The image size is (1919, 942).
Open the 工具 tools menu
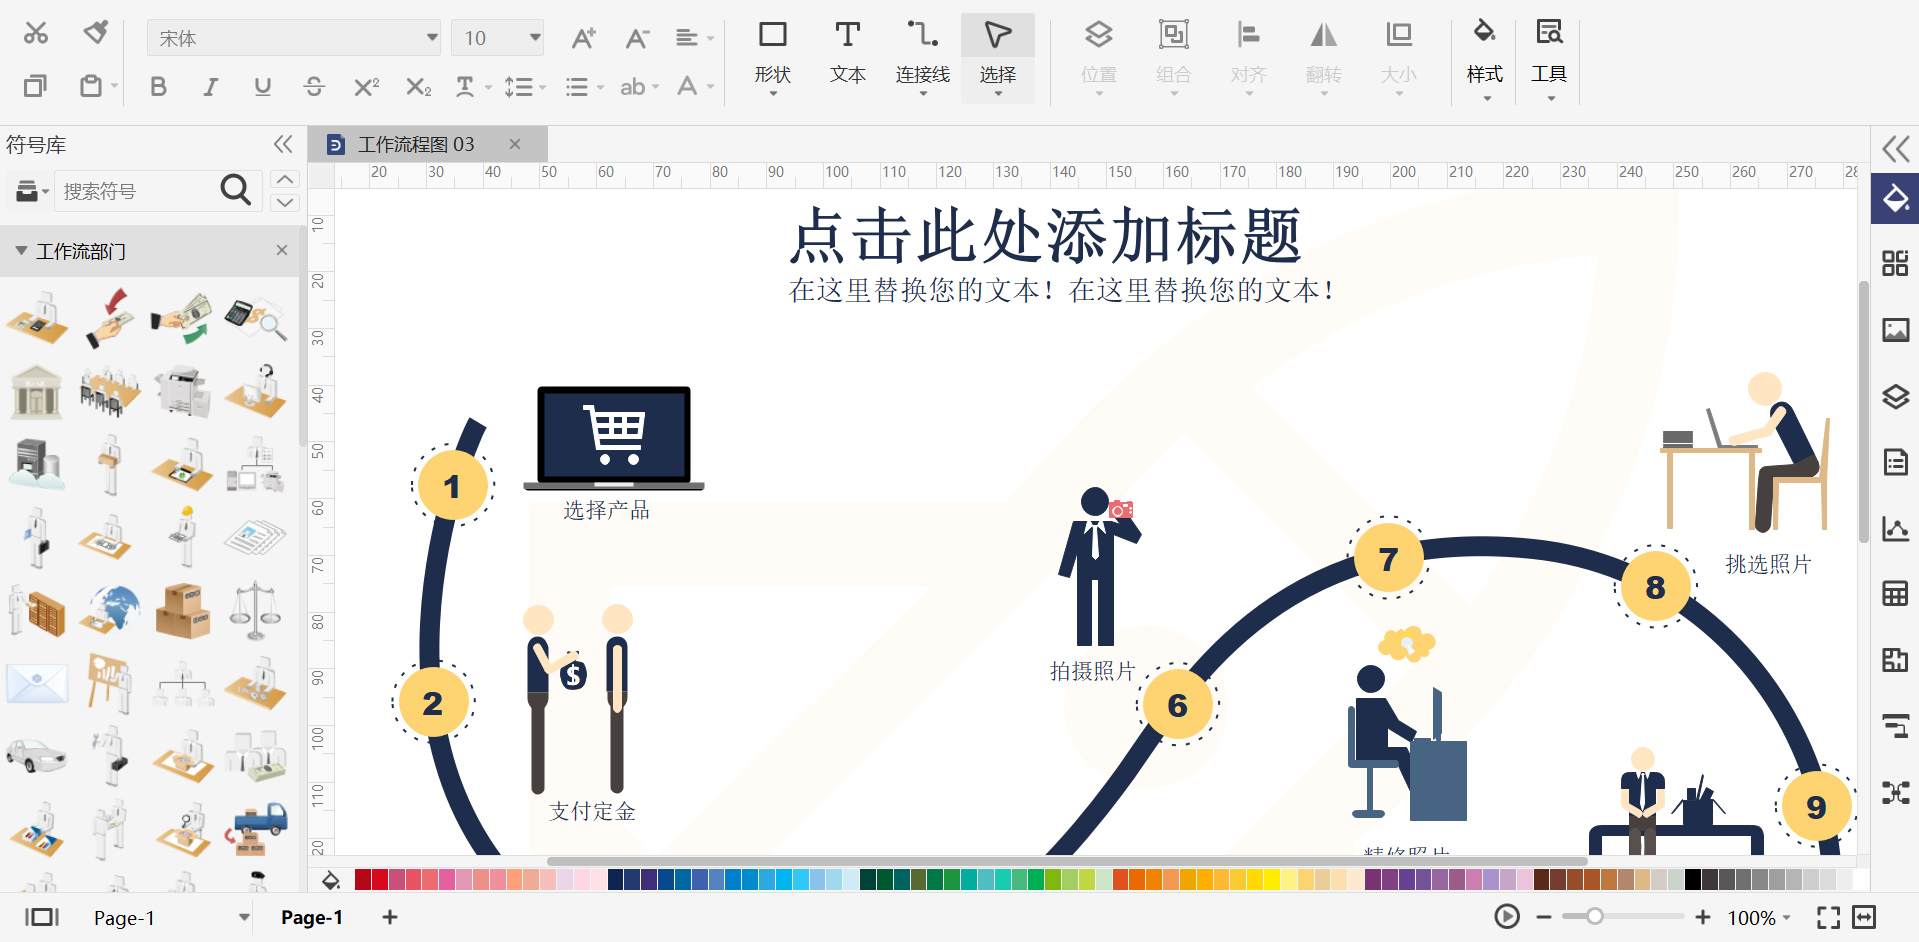(1549, 59)
